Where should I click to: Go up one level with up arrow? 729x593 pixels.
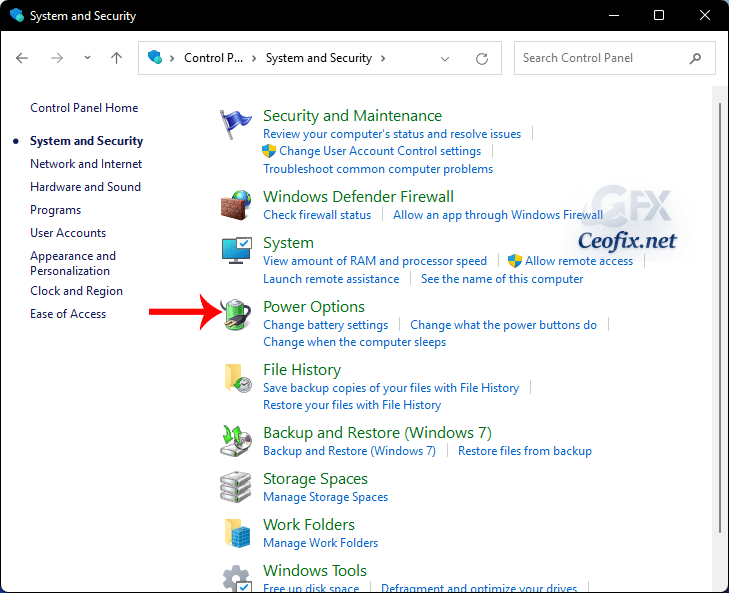pyautogui.click(x=116, y=58)
